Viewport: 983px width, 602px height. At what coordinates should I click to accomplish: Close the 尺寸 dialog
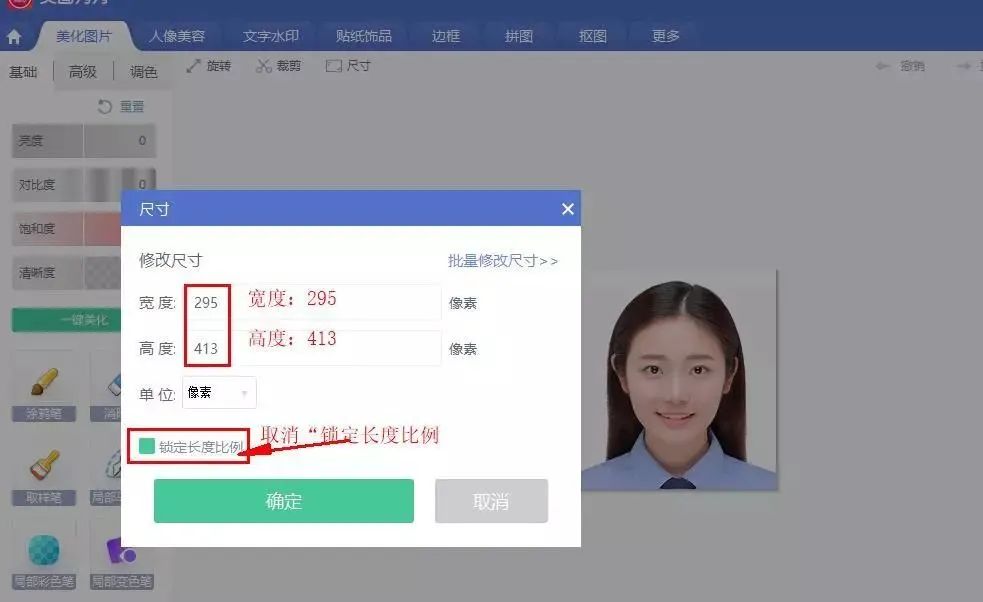(567, 209)
